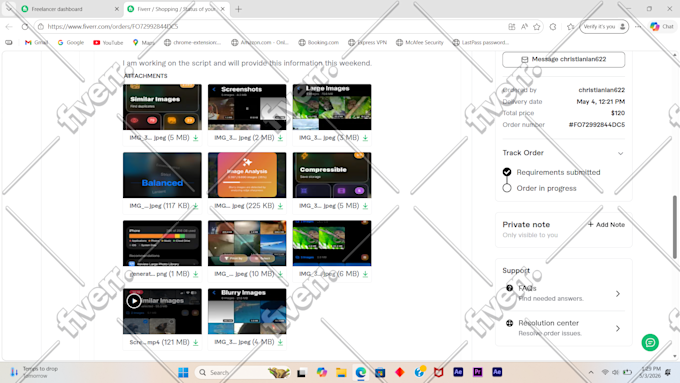Open the YouTube bookmark
Screen dimensions: 680x383
[x=108, y=43]
